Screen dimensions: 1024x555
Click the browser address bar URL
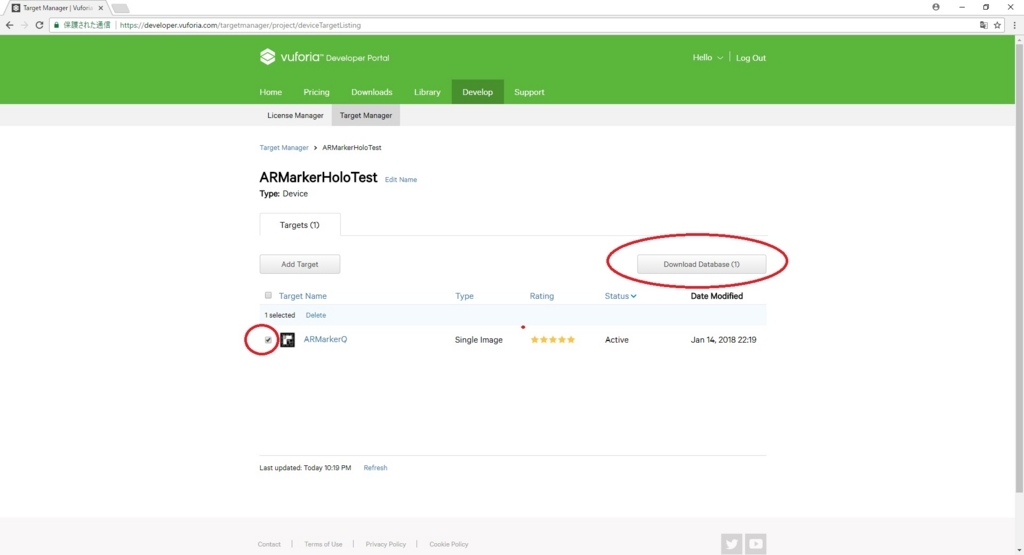pos(240,25)
